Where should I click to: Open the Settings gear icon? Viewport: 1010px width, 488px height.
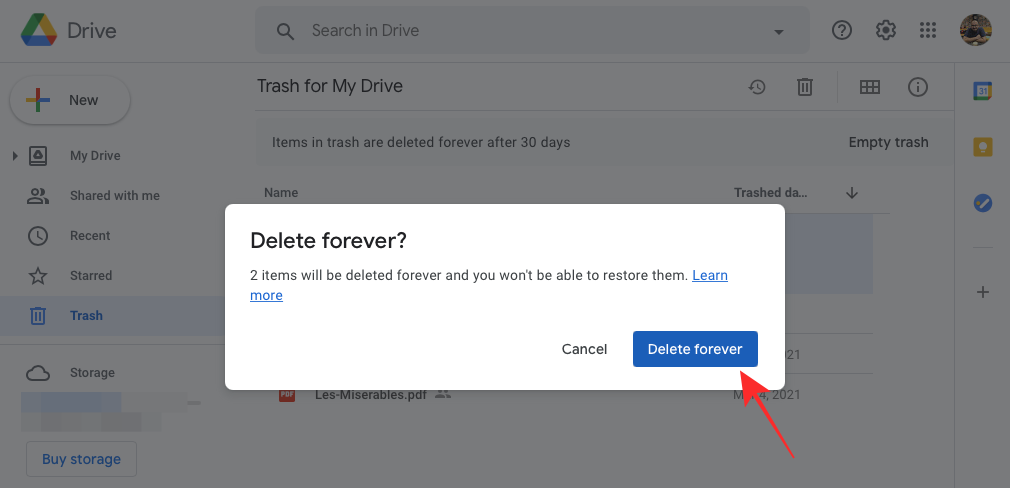click(886, 30)
